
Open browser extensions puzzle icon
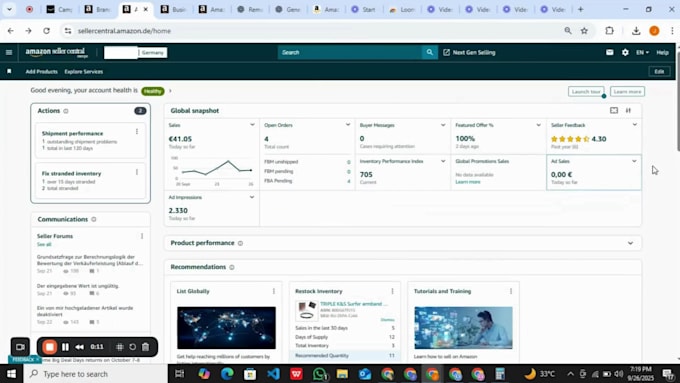pos(609,31)
